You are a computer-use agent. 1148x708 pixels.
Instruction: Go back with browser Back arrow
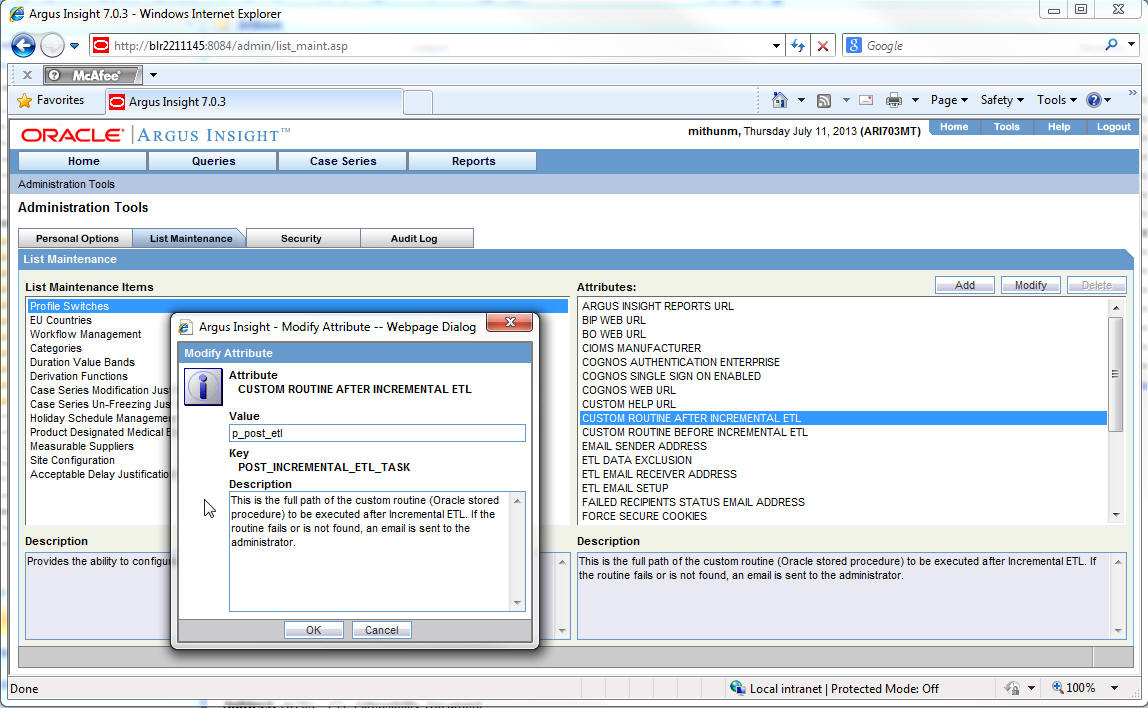[23, 45]
